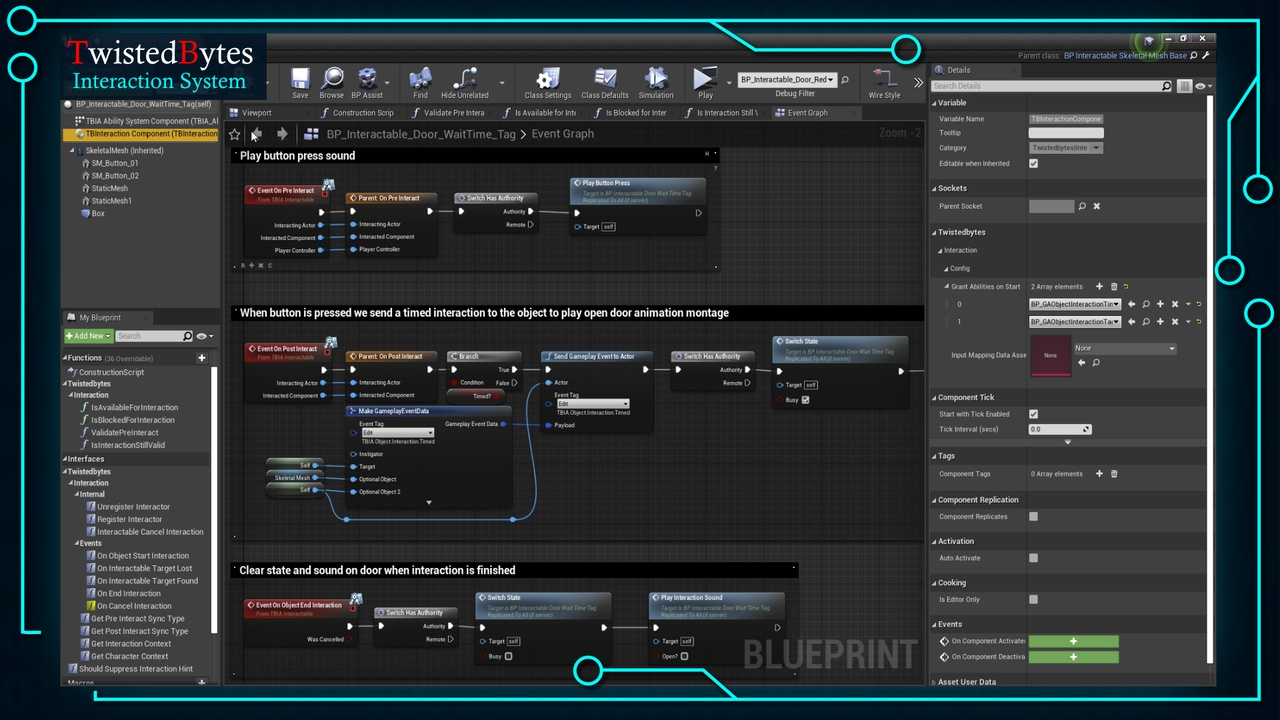Click the Add New button in My Blueprint
Viewport: 1280px width, 720px height.
(87, 336)
